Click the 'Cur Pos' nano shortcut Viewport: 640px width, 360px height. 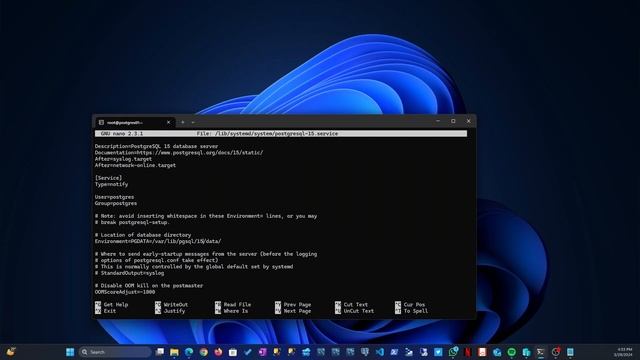tap(414, 304)
